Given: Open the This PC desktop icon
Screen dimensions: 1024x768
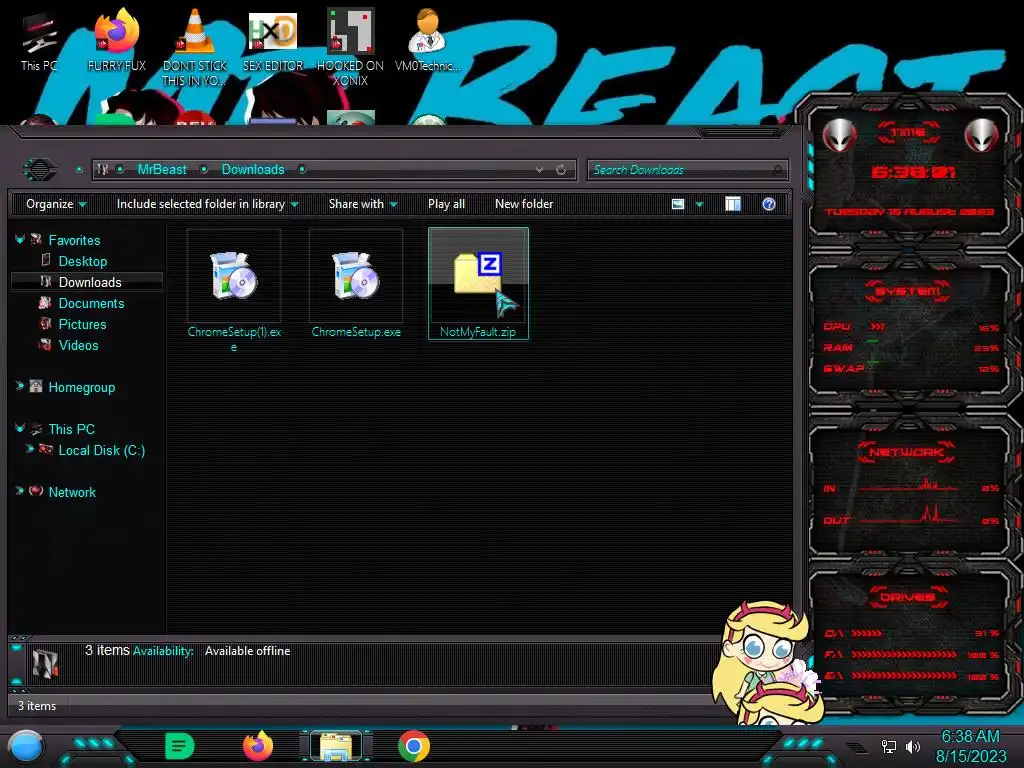Looking at the screenshot, I should (39, 42).
